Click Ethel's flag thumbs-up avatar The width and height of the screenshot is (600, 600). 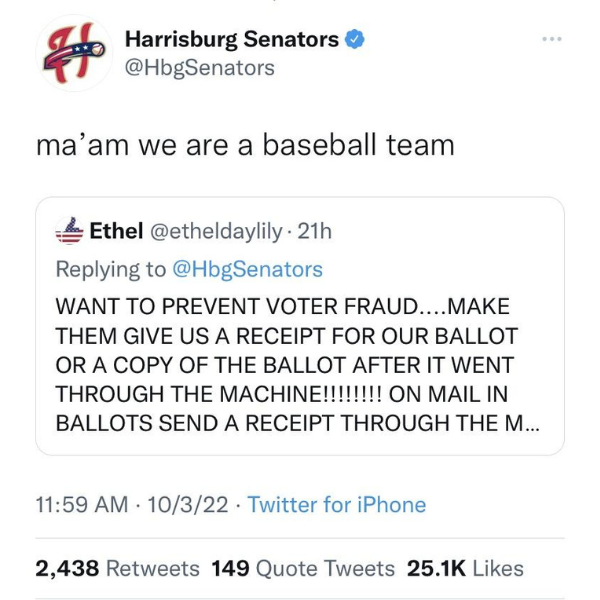pyautogui.click(x=70, y=231)
